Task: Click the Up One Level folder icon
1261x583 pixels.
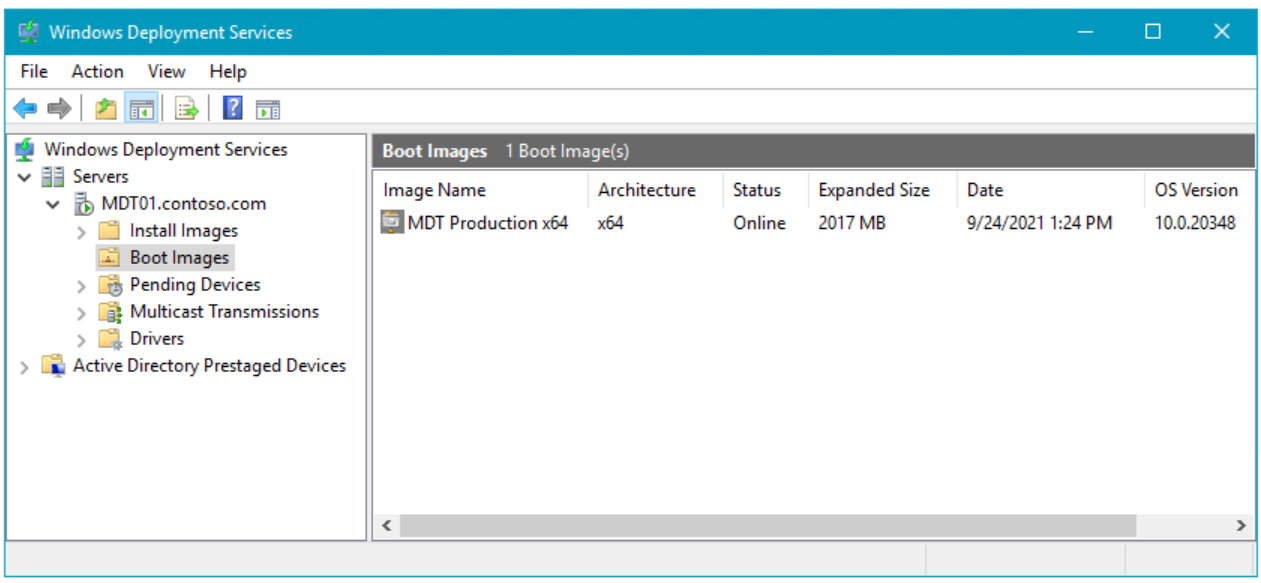Action: (106, 108)
